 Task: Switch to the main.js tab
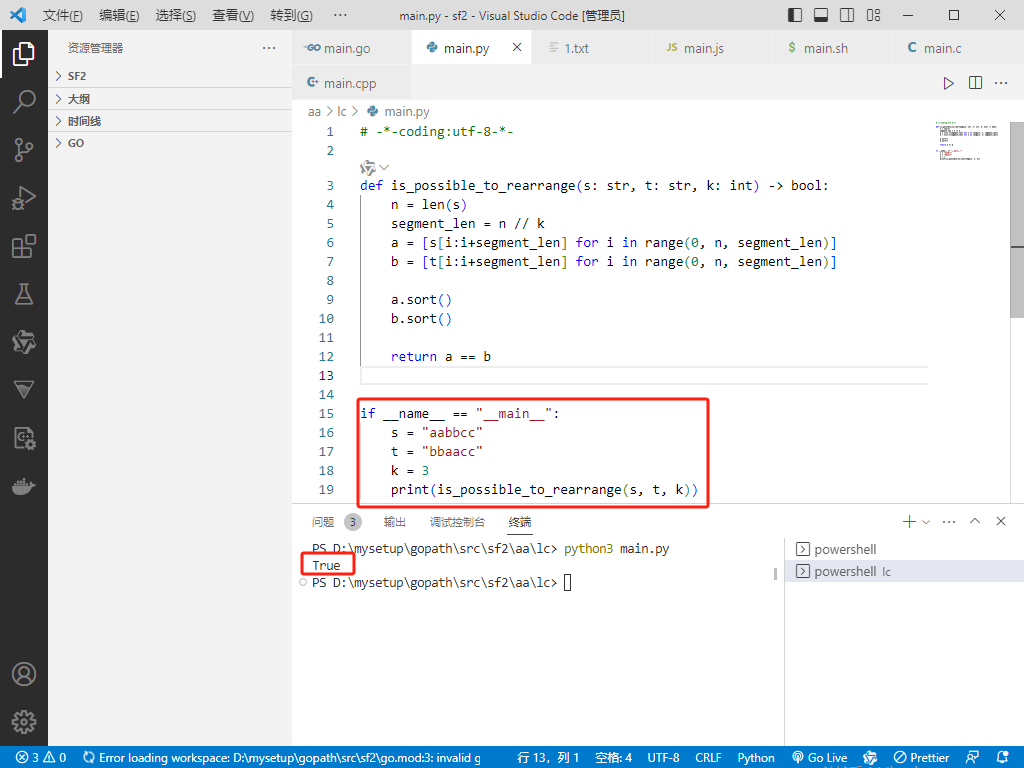711,48
